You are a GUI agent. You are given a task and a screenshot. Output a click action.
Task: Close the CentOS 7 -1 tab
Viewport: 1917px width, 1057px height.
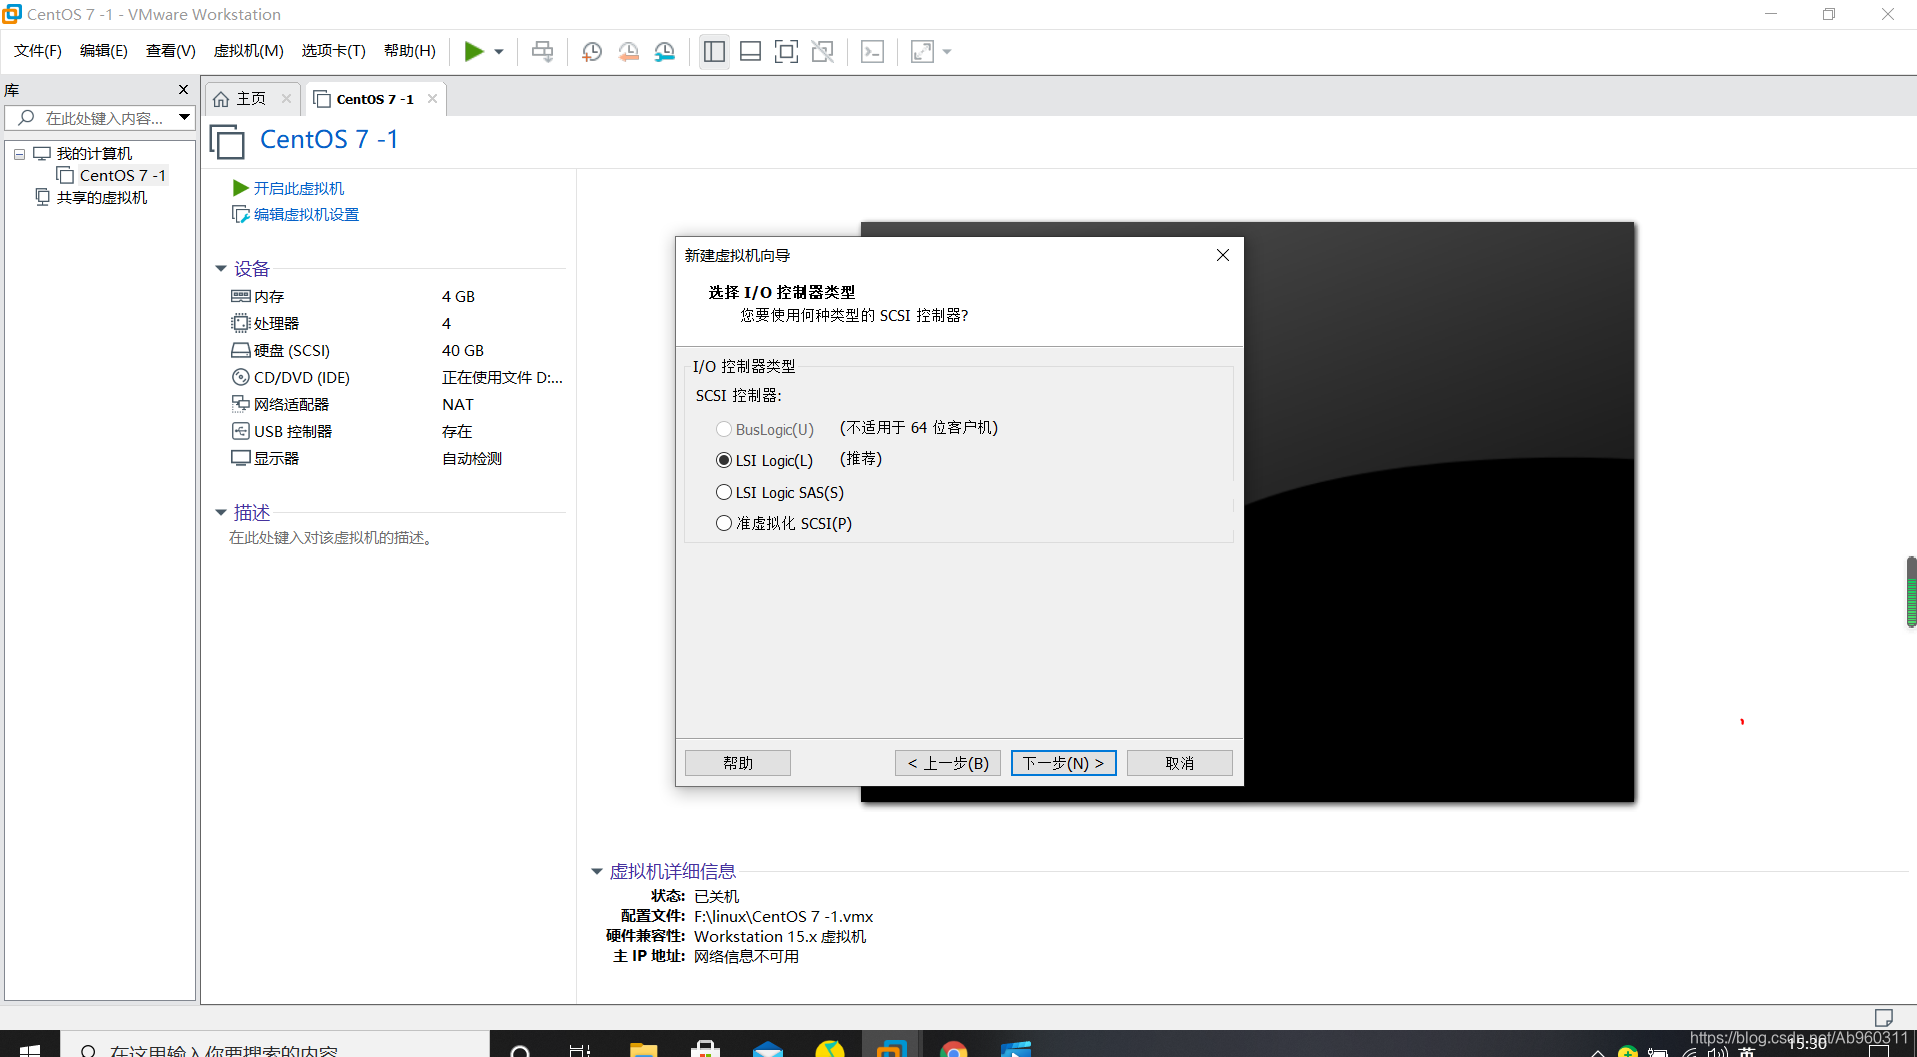coord(432,98)
